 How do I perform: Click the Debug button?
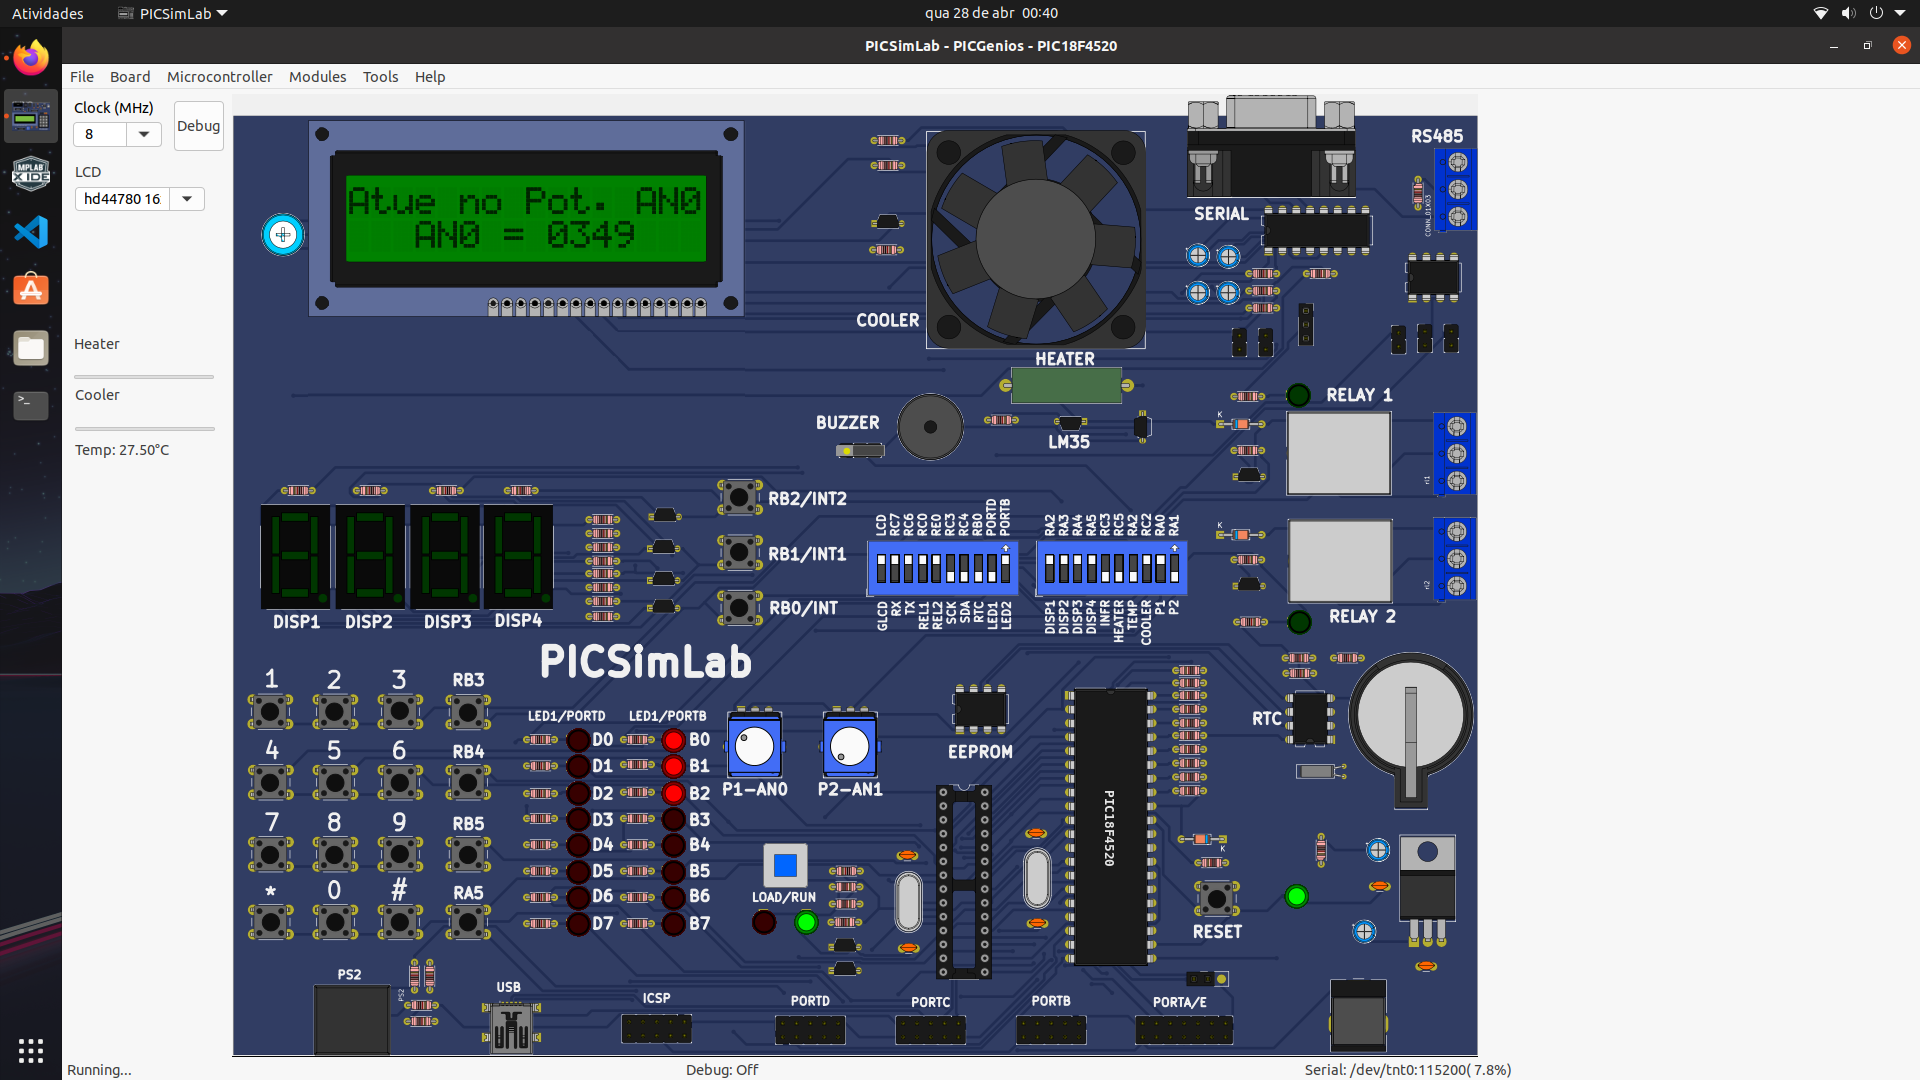198,126
